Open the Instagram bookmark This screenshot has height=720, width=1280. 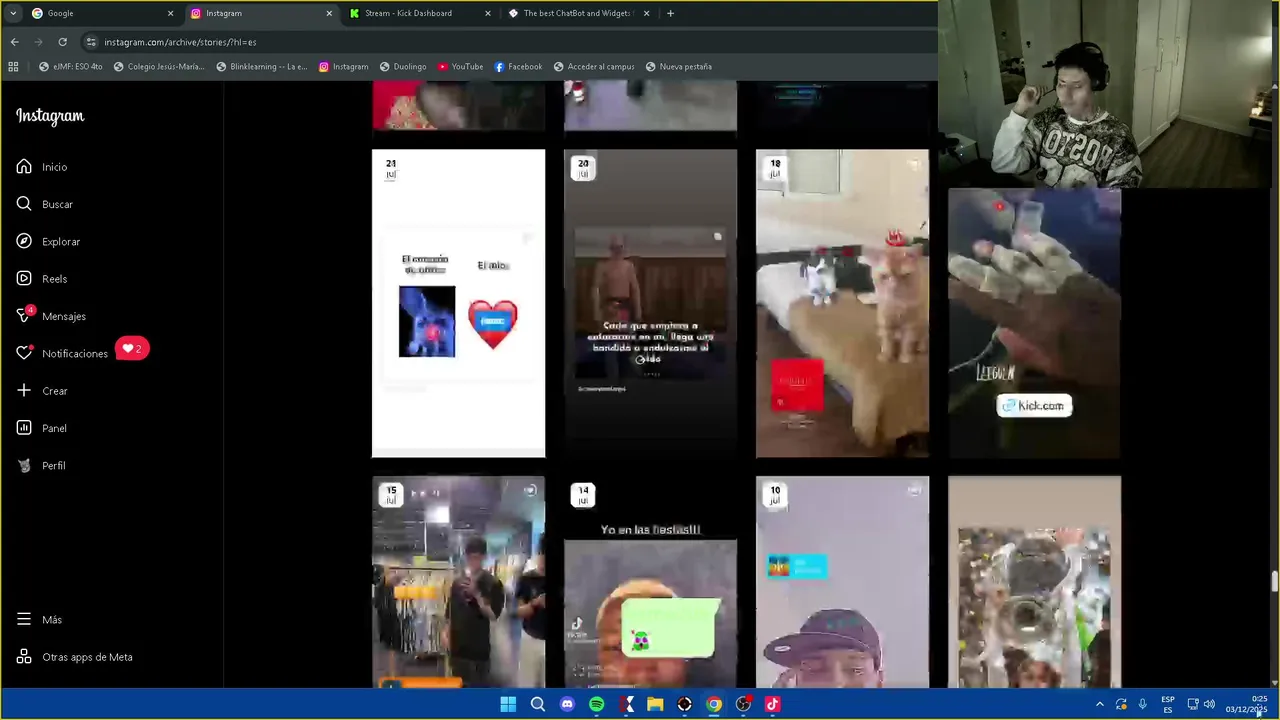[343, 67]
